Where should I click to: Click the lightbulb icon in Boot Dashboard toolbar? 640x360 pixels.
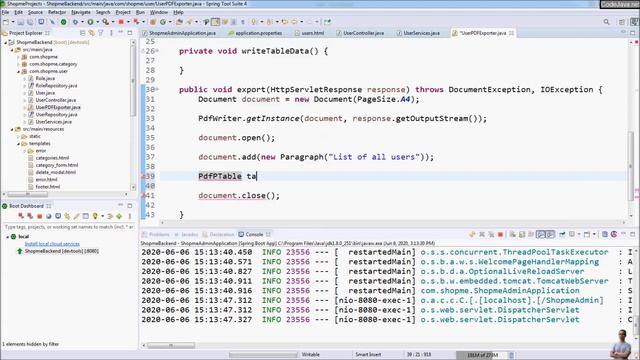pos(95,216)
